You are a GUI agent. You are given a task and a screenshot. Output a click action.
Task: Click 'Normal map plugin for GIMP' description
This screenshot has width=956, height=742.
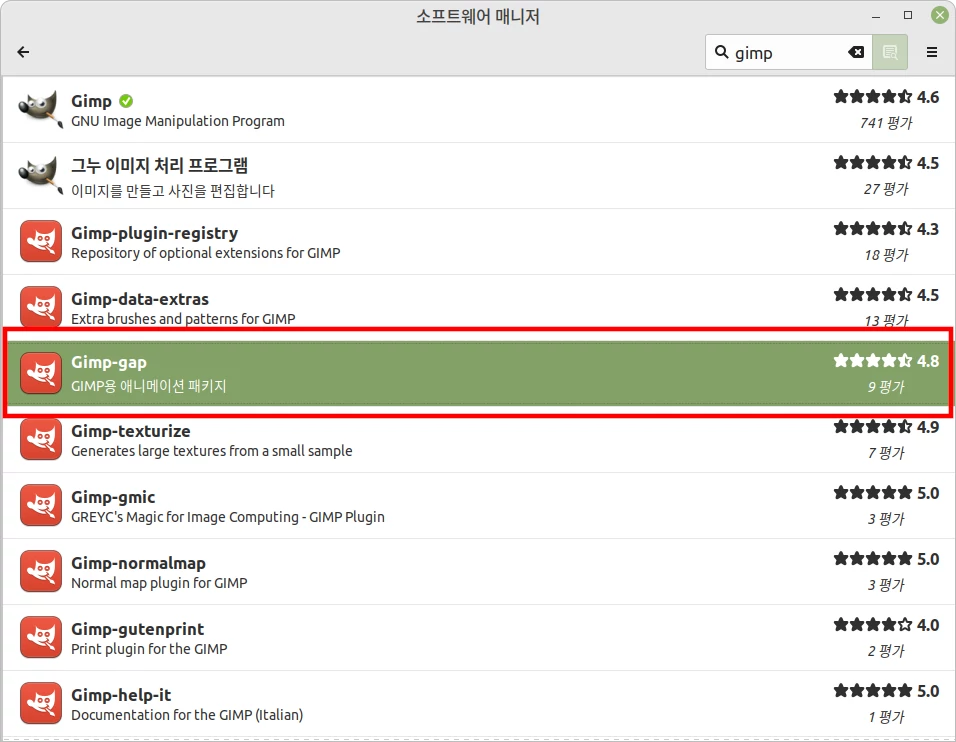tap(159, 583)
